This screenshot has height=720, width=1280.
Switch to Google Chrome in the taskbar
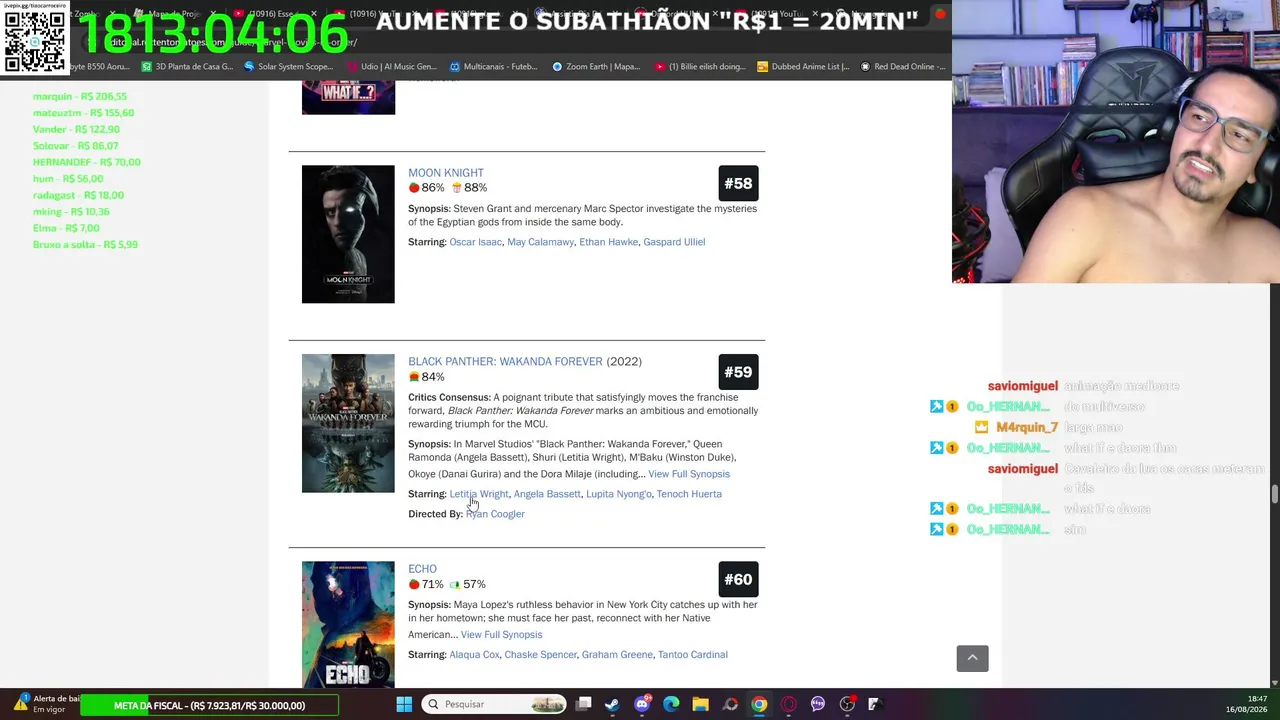759,704
